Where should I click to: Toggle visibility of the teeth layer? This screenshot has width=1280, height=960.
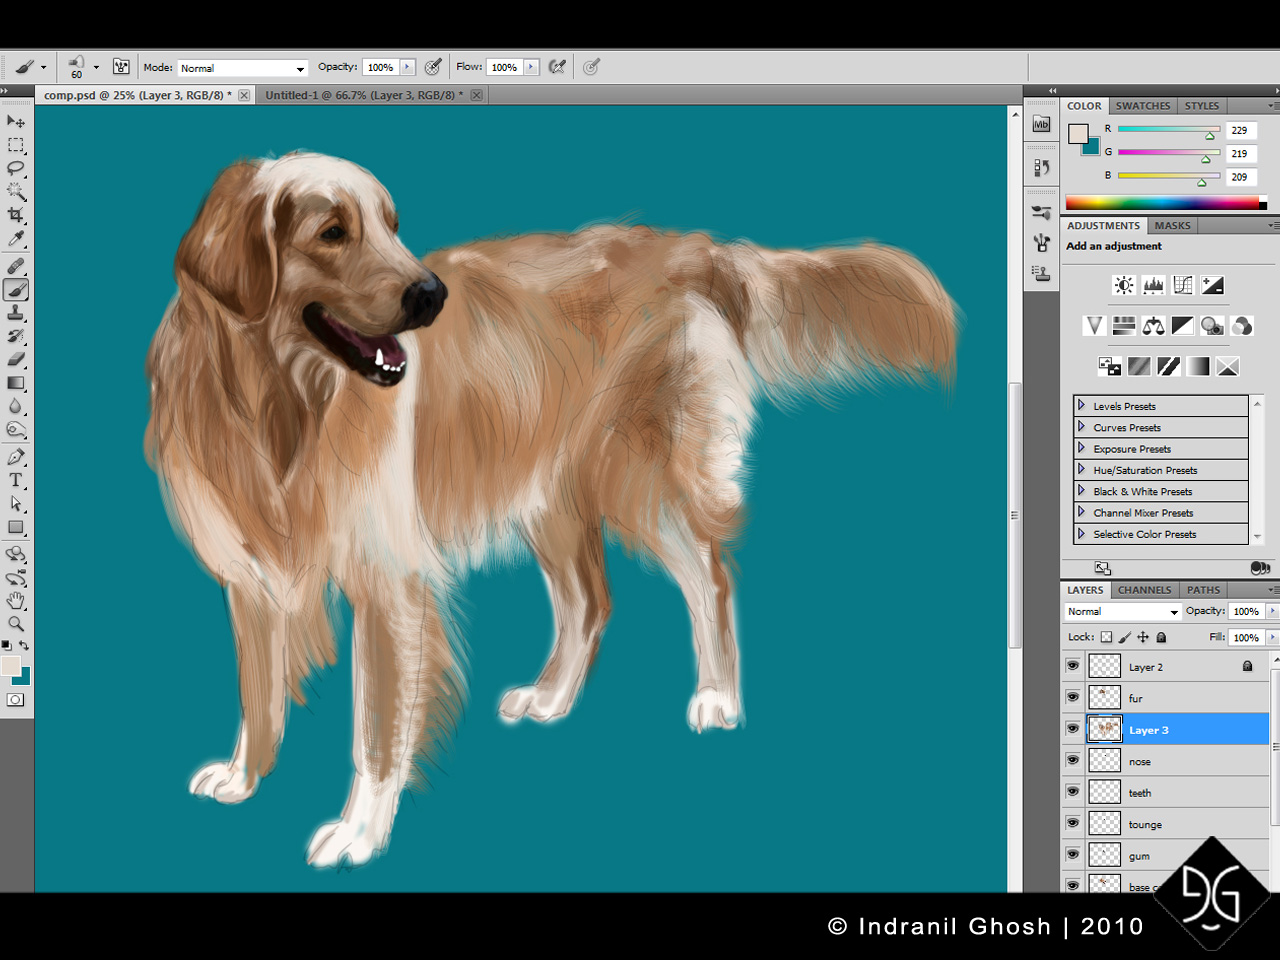[x=1072, y=791]
